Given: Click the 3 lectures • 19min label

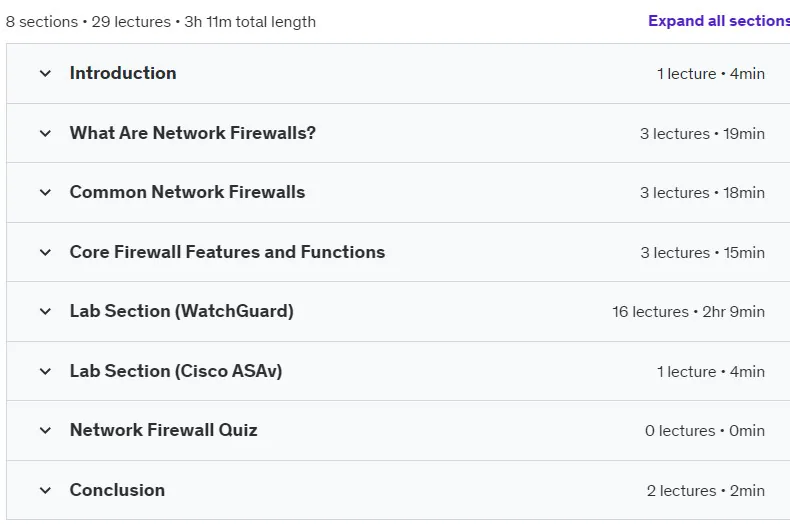Looking at the screenshot, I should (702, 134).
